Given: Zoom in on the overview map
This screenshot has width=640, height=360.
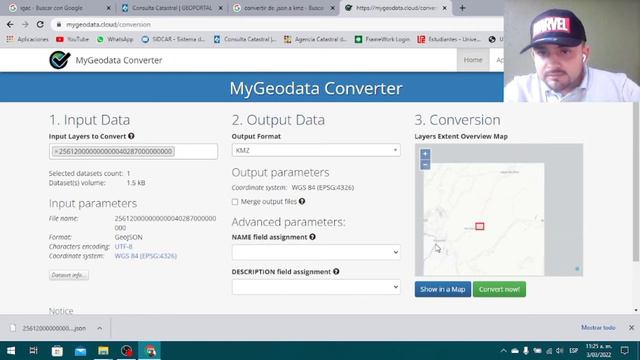Looking at the screenshot, I should pos(425,154).
